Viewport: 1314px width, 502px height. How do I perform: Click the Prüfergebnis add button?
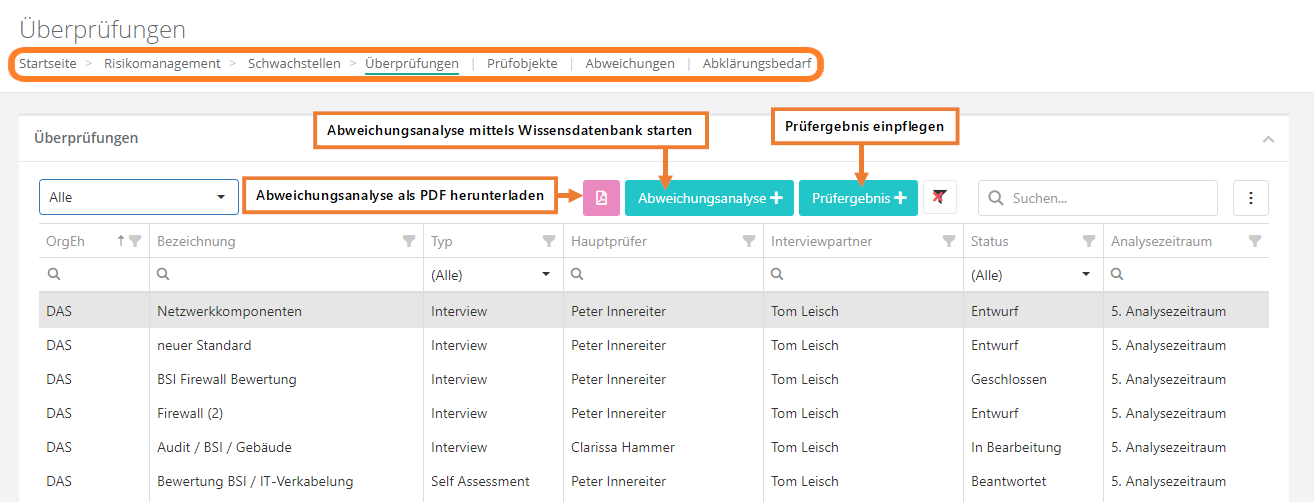[858, 198]
